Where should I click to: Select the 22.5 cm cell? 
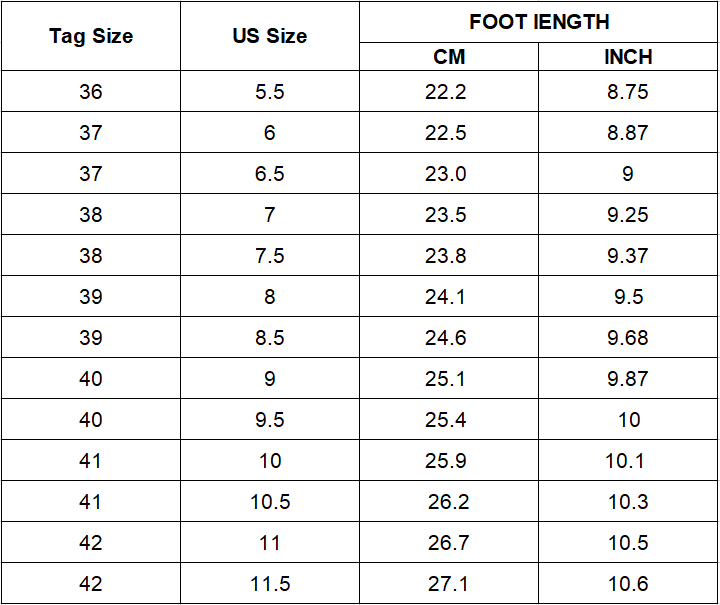[446, 133]
